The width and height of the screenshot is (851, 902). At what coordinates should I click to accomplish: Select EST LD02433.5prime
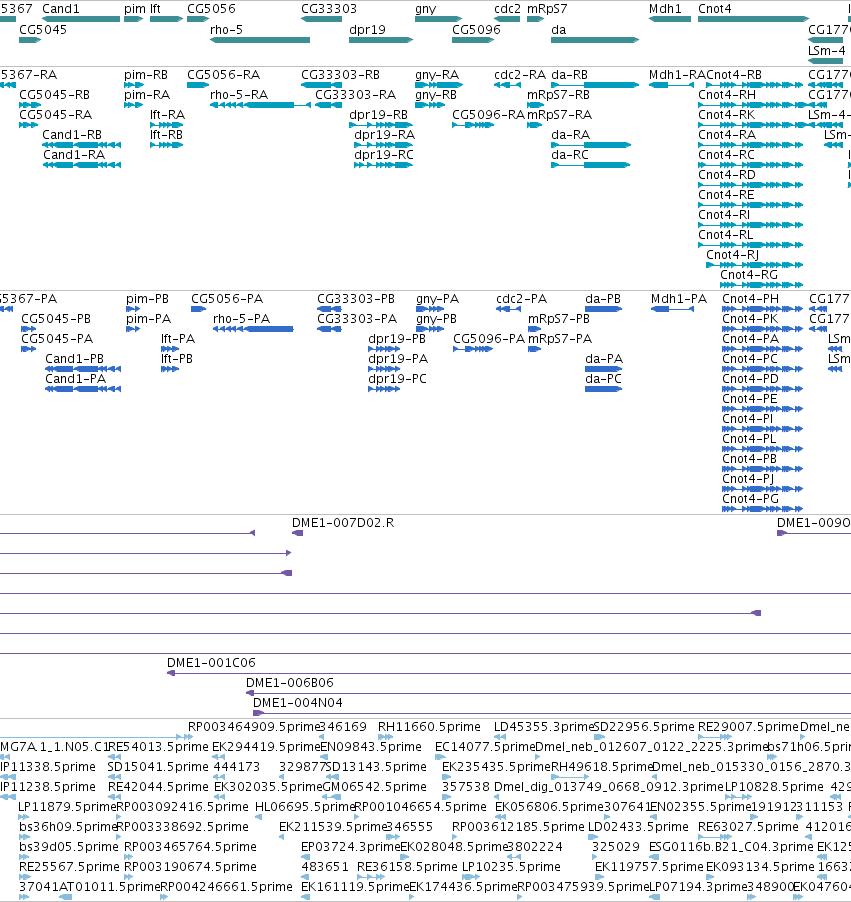click(638, 826)
